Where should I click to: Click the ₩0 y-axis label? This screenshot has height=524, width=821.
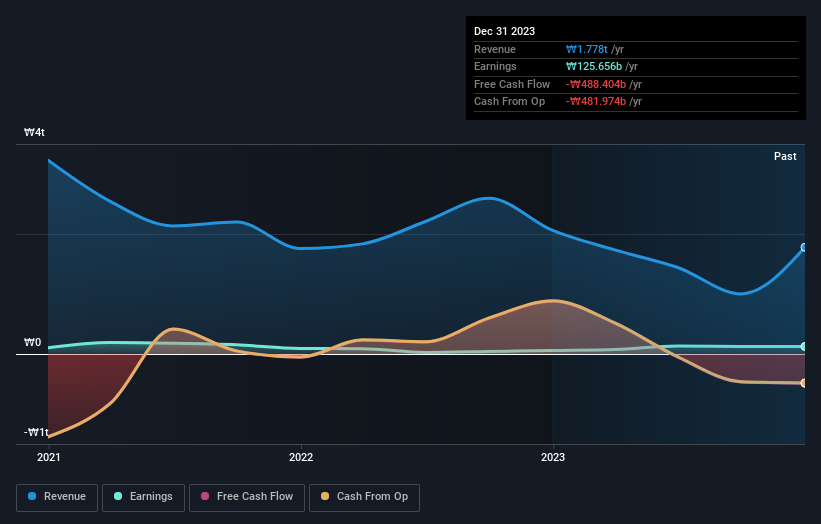(32, 342)
